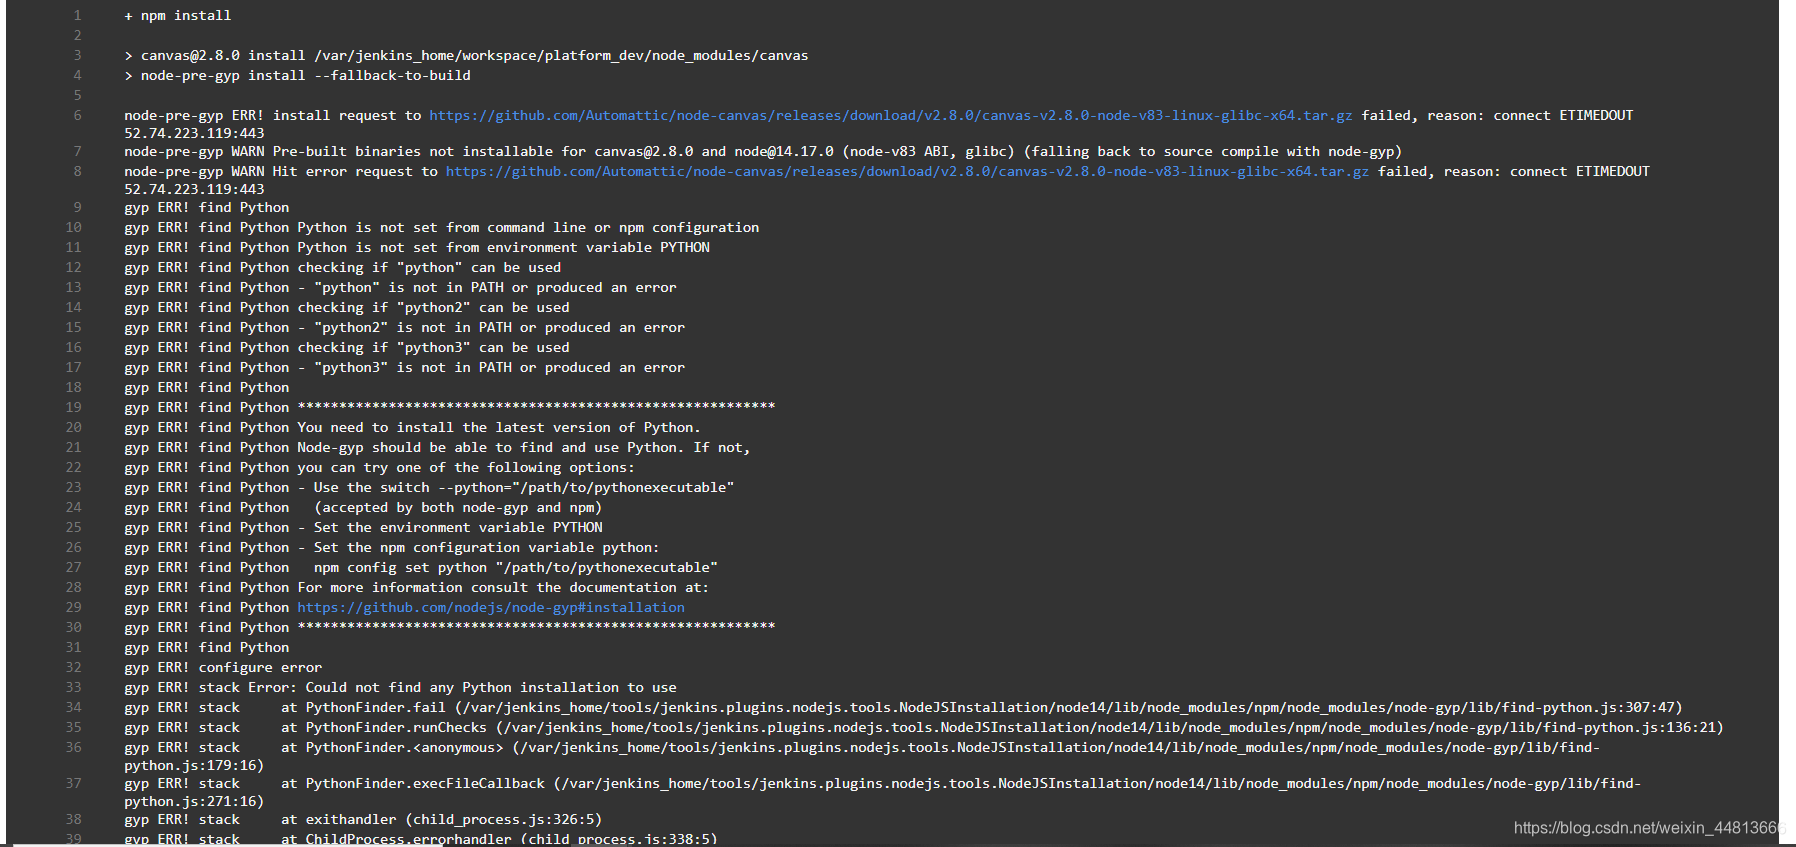Open the canvas tarball link on line 8
The image size is (1796, 847).
point(907,171)
